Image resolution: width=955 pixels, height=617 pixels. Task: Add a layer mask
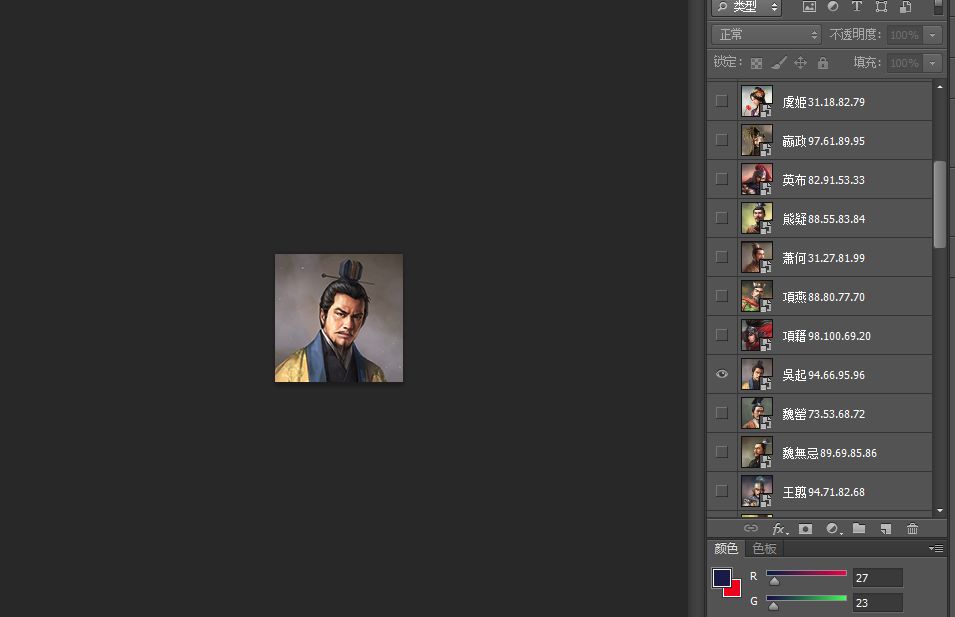click(805, 529)
